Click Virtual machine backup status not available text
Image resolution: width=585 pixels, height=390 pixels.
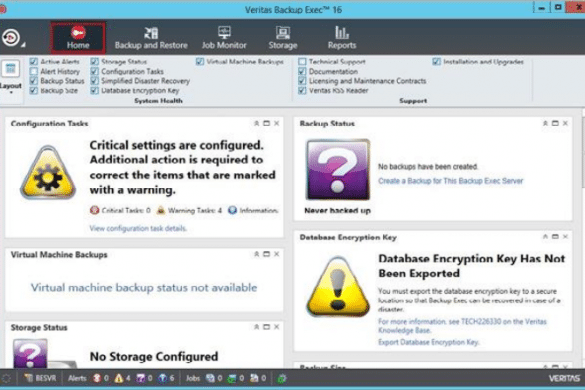144,288
